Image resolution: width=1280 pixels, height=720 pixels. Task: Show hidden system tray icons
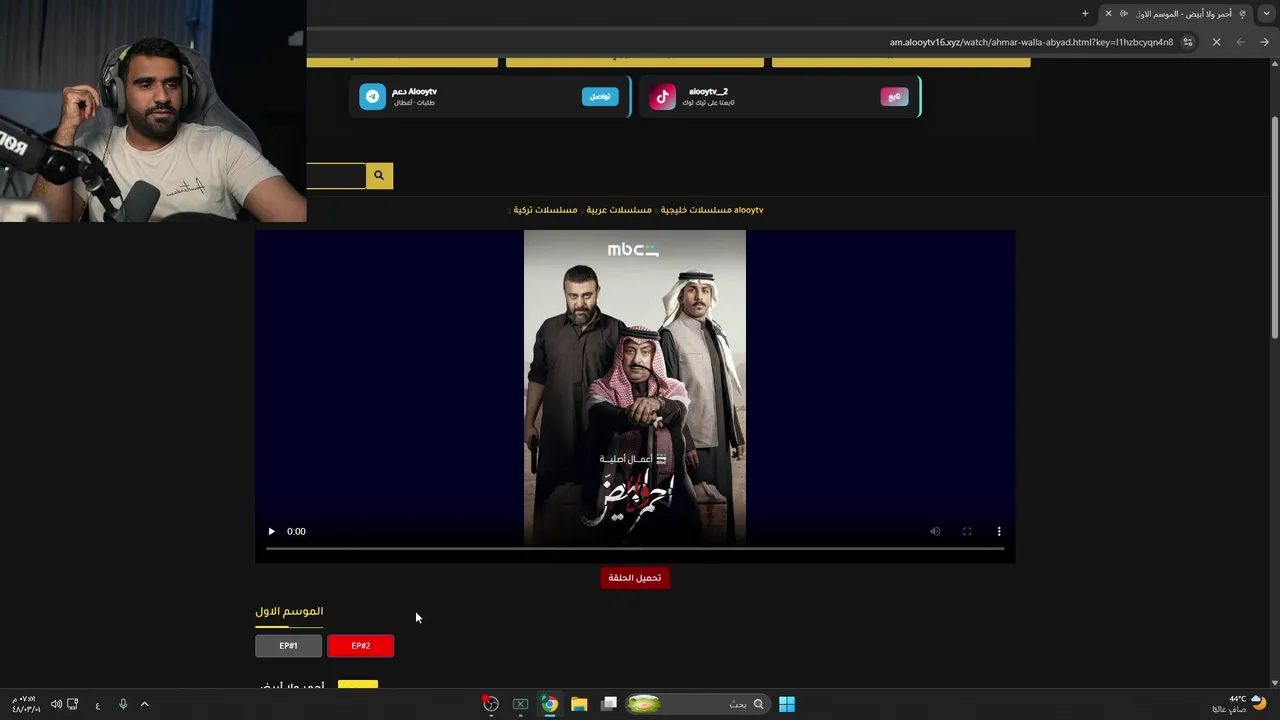pos(144,704)
